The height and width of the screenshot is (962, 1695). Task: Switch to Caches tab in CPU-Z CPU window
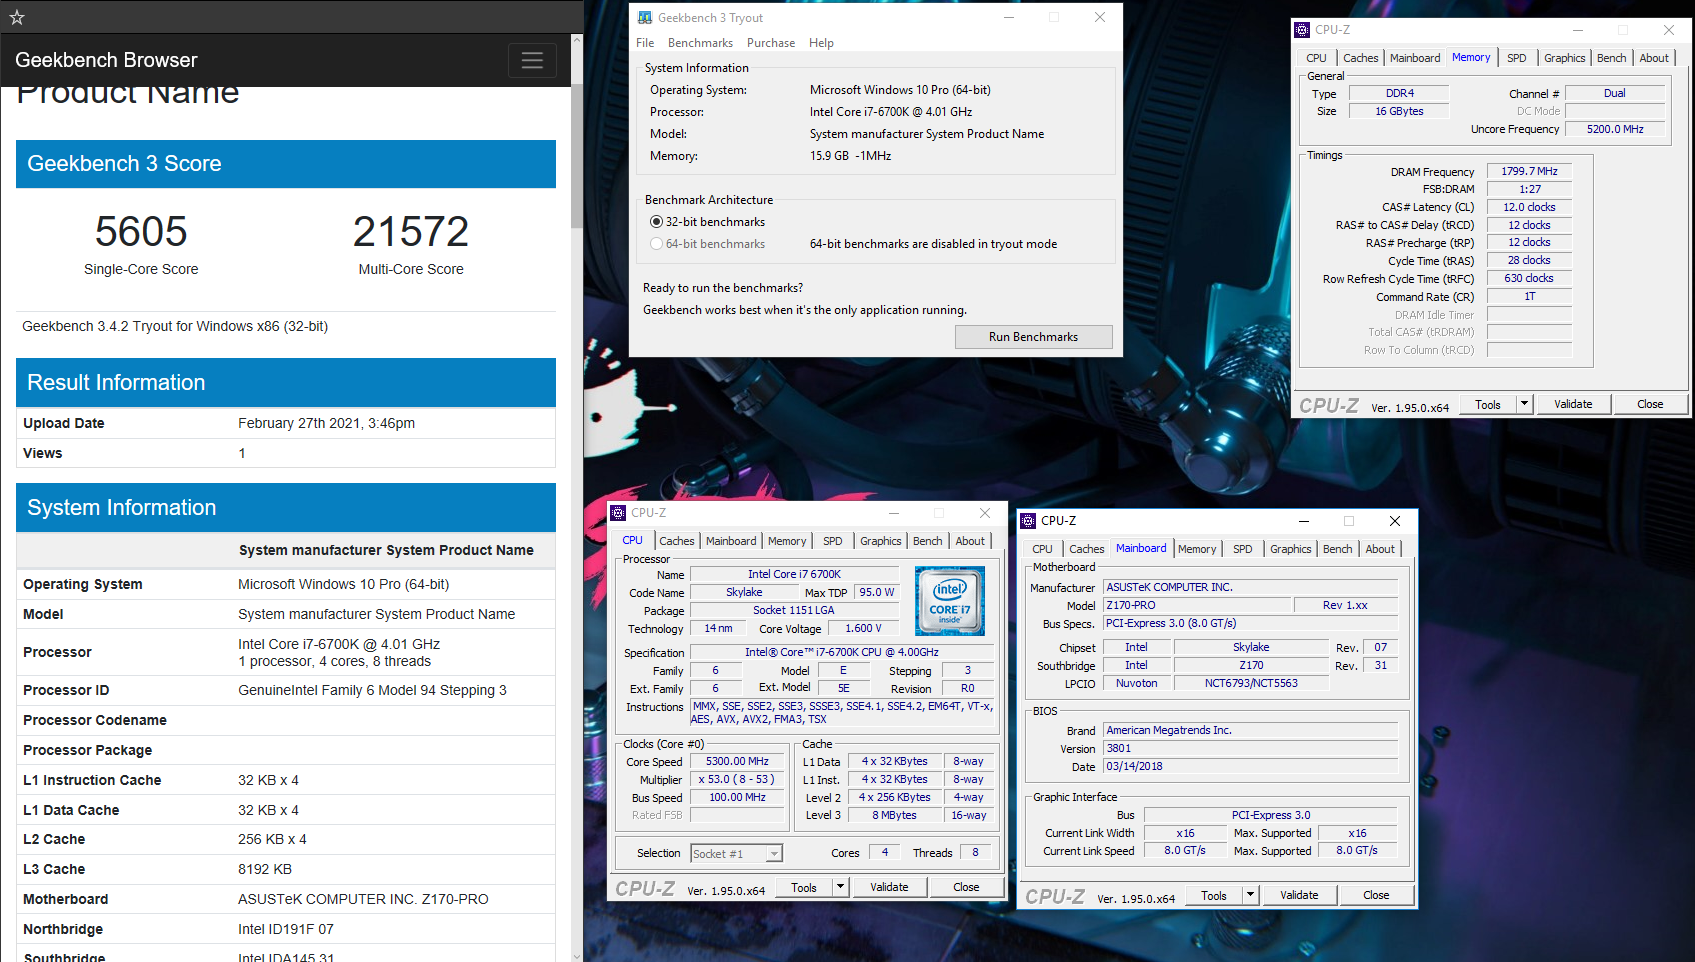click(x=677, y=541)
